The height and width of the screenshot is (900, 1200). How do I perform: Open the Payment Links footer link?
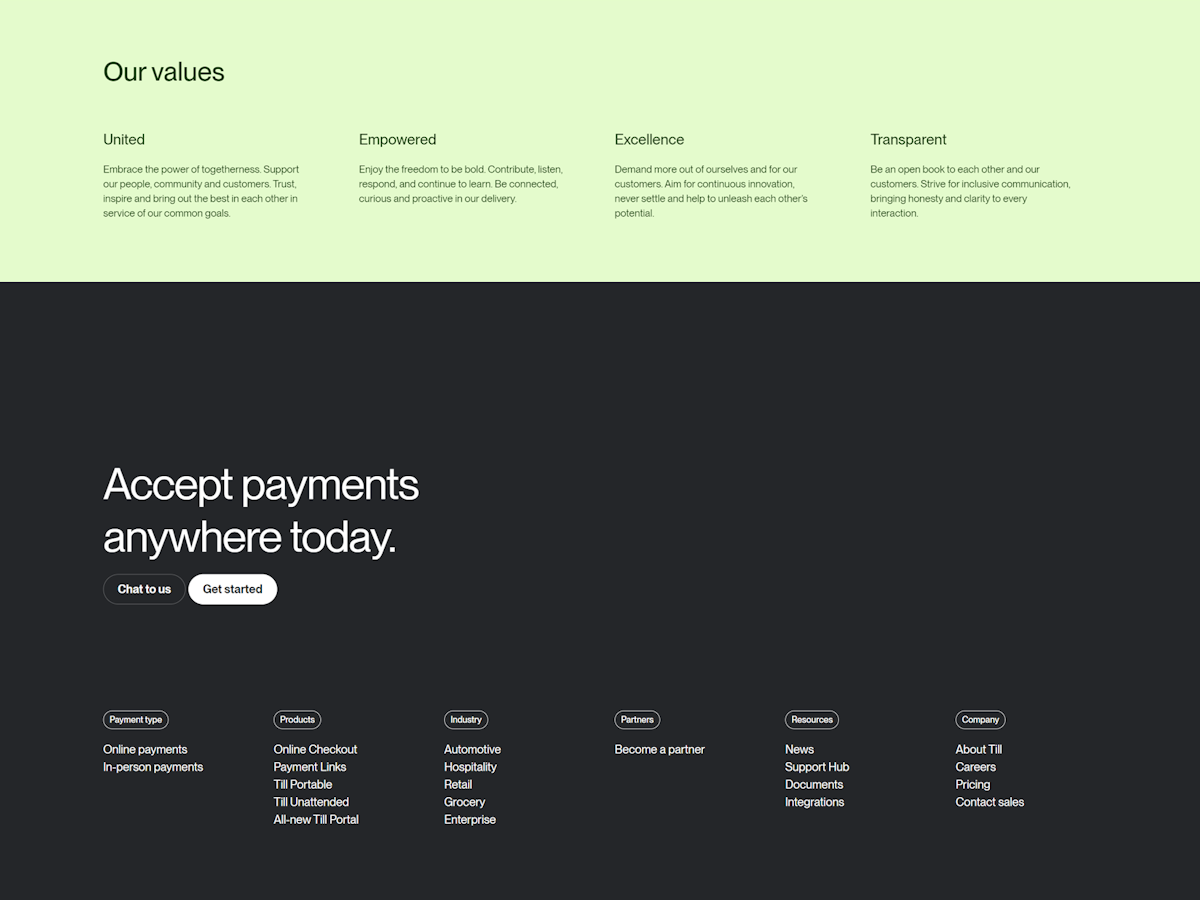click(310, 767)
